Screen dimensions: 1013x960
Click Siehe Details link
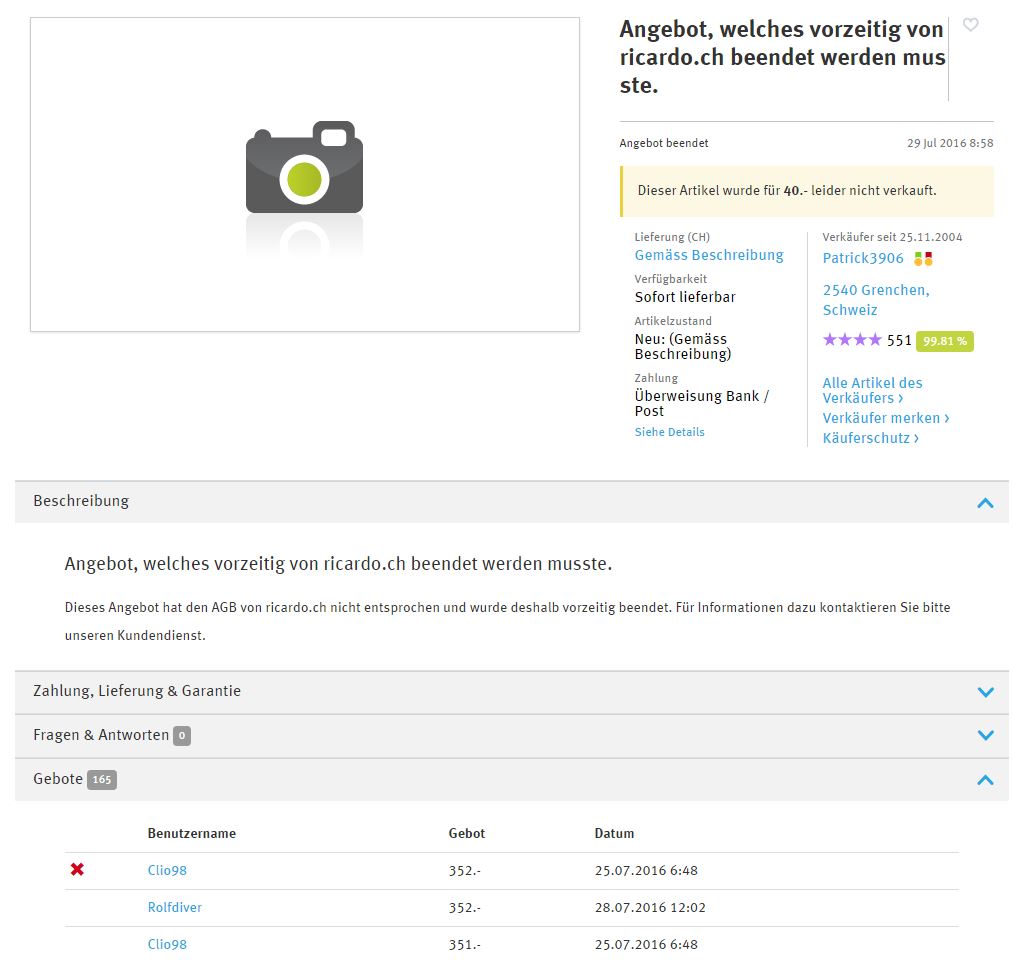click(669, 432)
